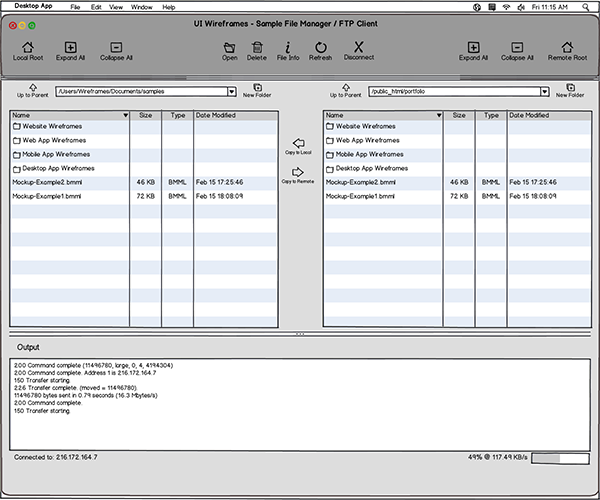
Task: Open the Window menu
Action: click(142, 7)
